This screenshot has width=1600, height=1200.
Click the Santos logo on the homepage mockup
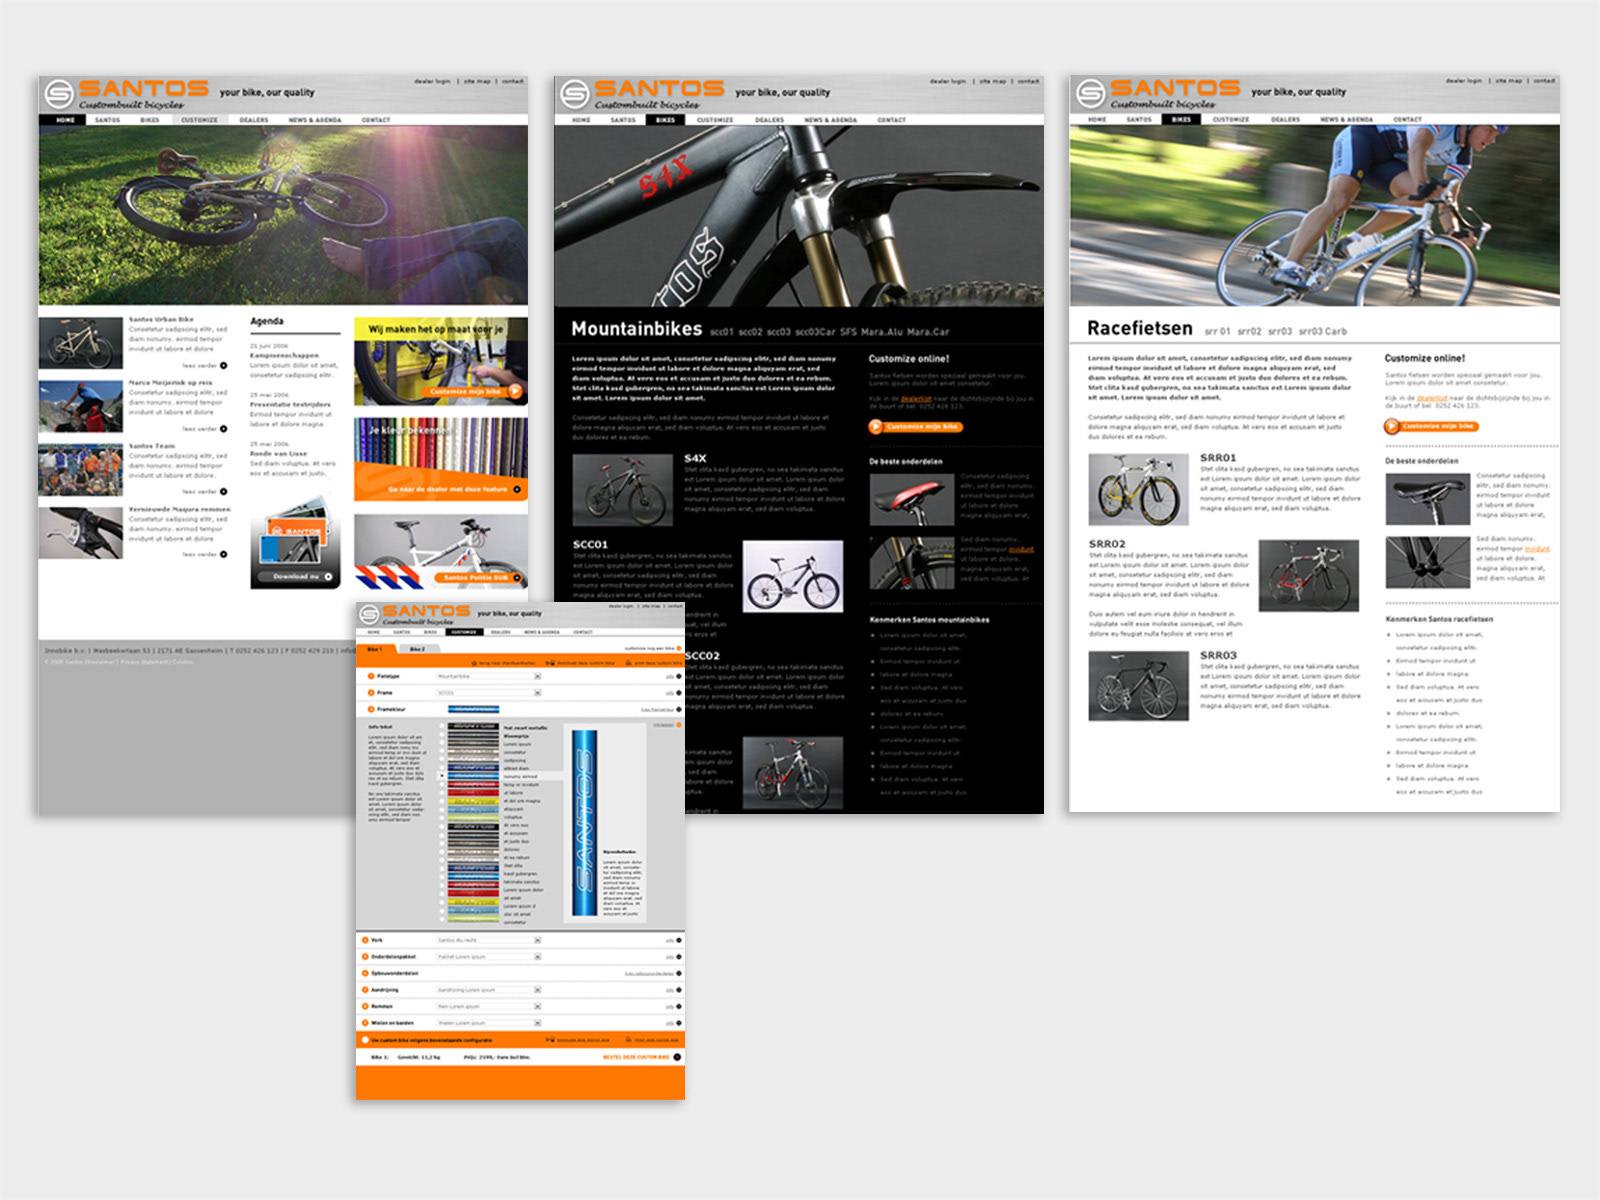[128, 94]
